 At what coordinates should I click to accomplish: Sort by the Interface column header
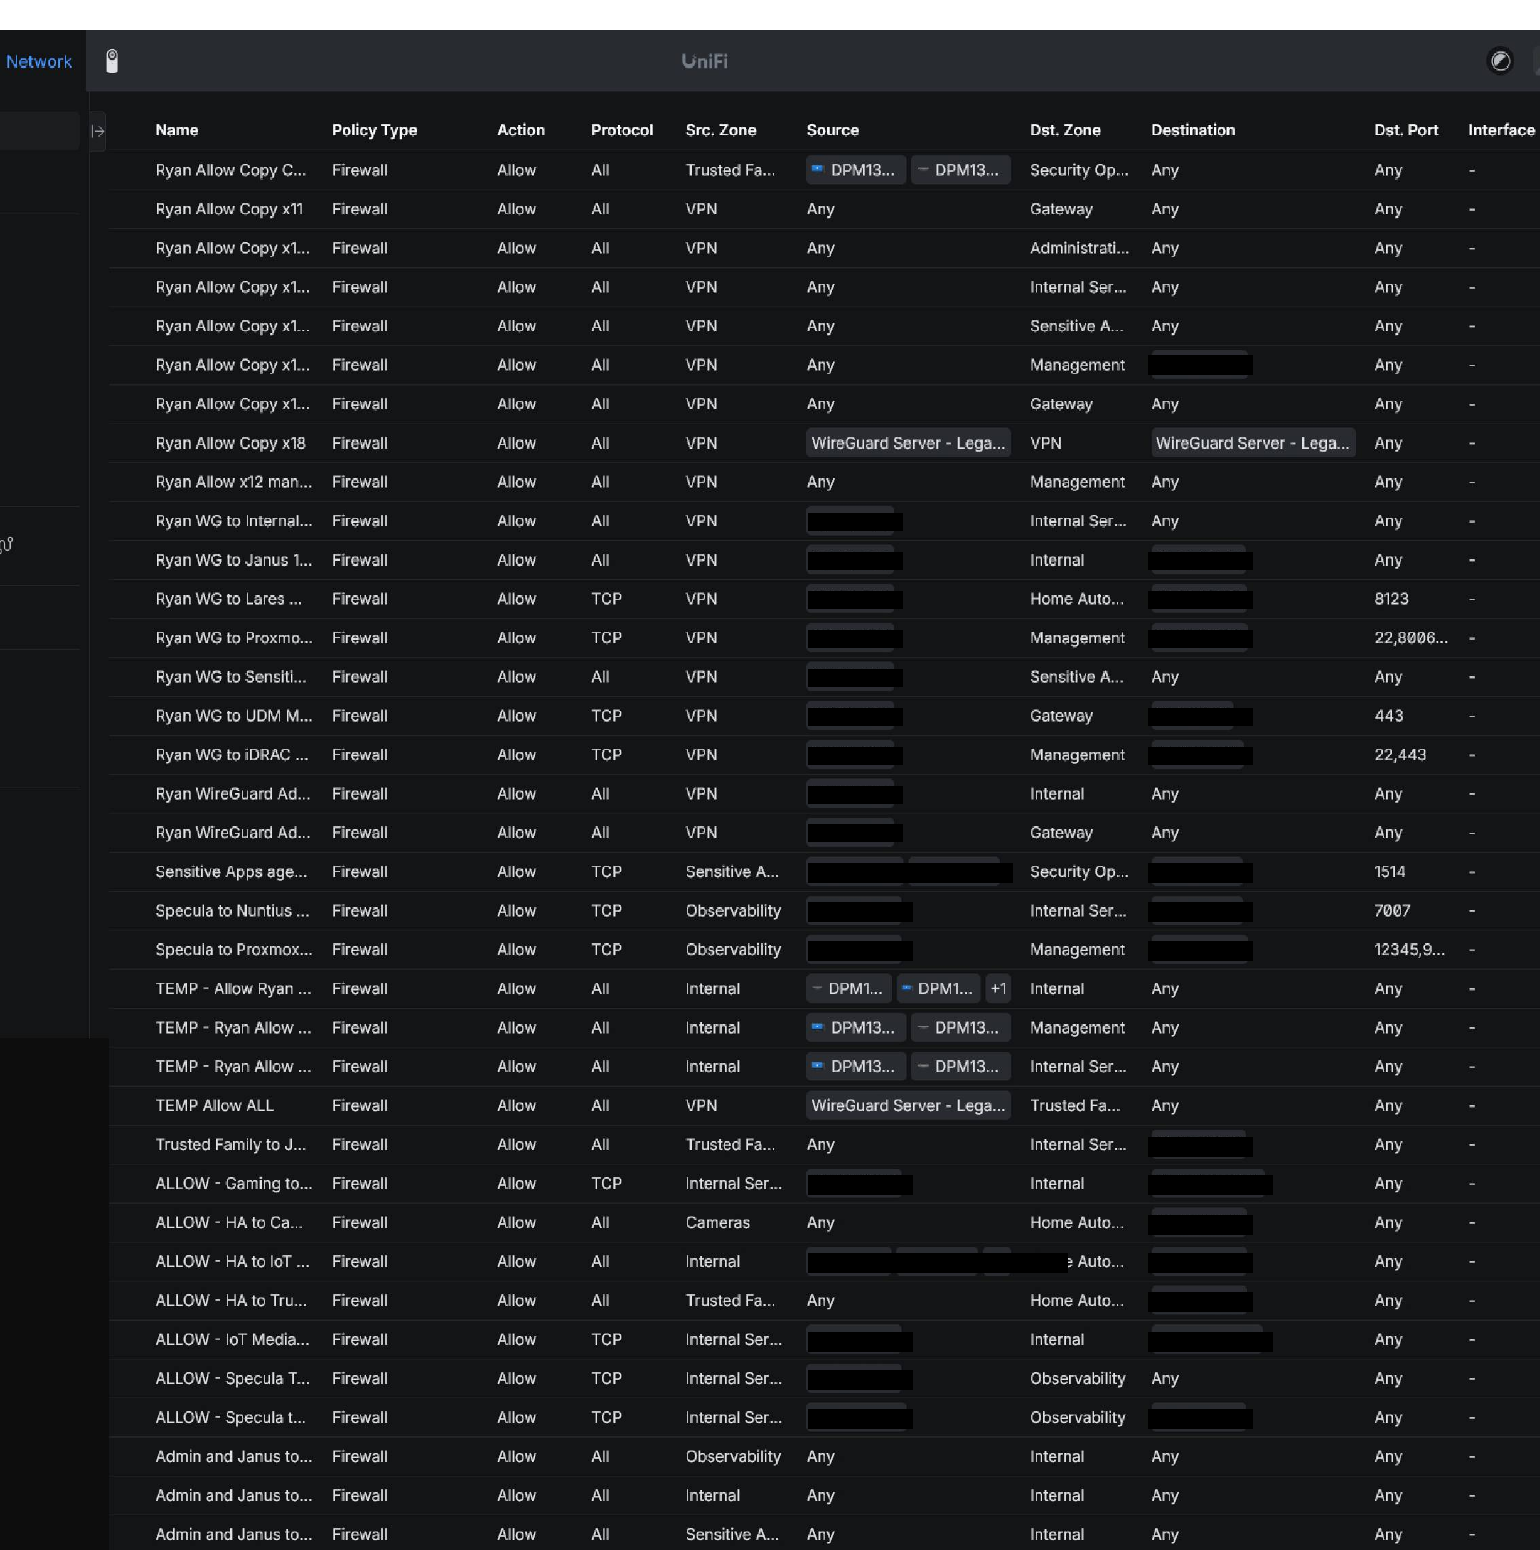pos(1501,130)
